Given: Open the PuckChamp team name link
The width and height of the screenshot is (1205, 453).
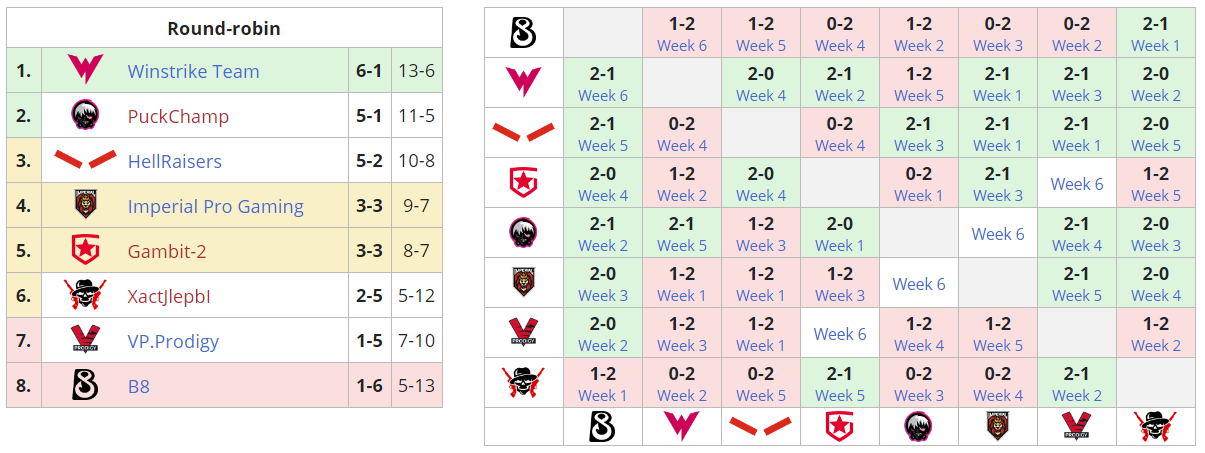Looking at the screenshot, I should [178, 116].
